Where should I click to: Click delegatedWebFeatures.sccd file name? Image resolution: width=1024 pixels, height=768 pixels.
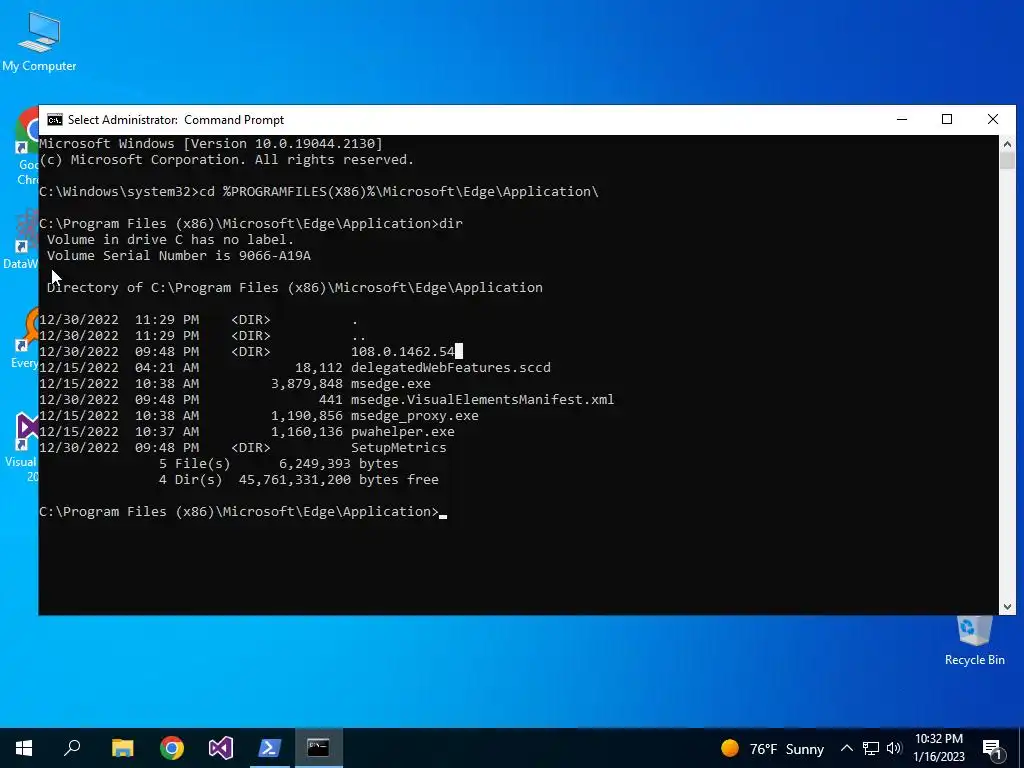click(x=451, y=368)
